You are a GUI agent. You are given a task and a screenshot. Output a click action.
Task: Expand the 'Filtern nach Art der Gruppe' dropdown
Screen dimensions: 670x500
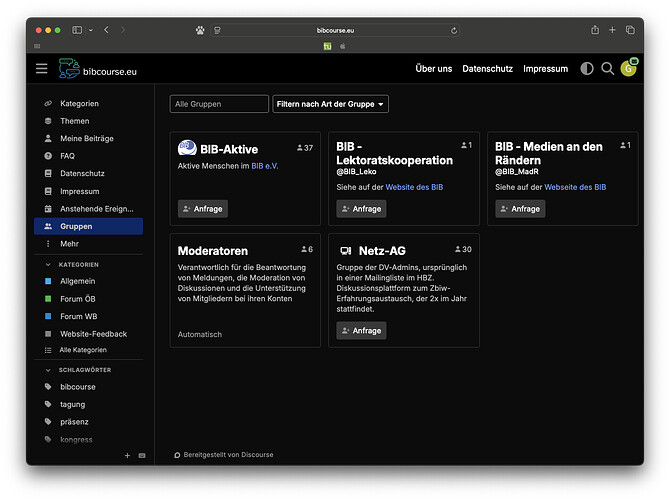click(x=331, y=104)
